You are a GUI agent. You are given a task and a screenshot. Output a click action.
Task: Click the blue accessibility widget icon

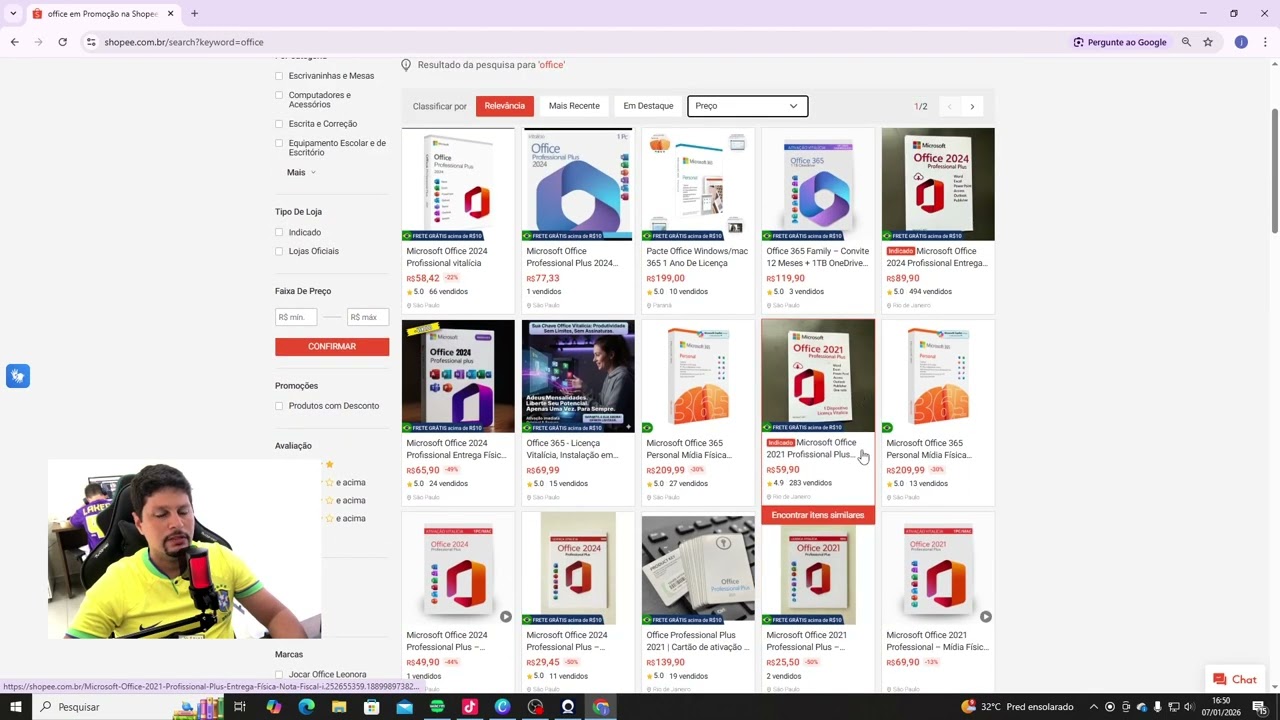tap(17, 376)
